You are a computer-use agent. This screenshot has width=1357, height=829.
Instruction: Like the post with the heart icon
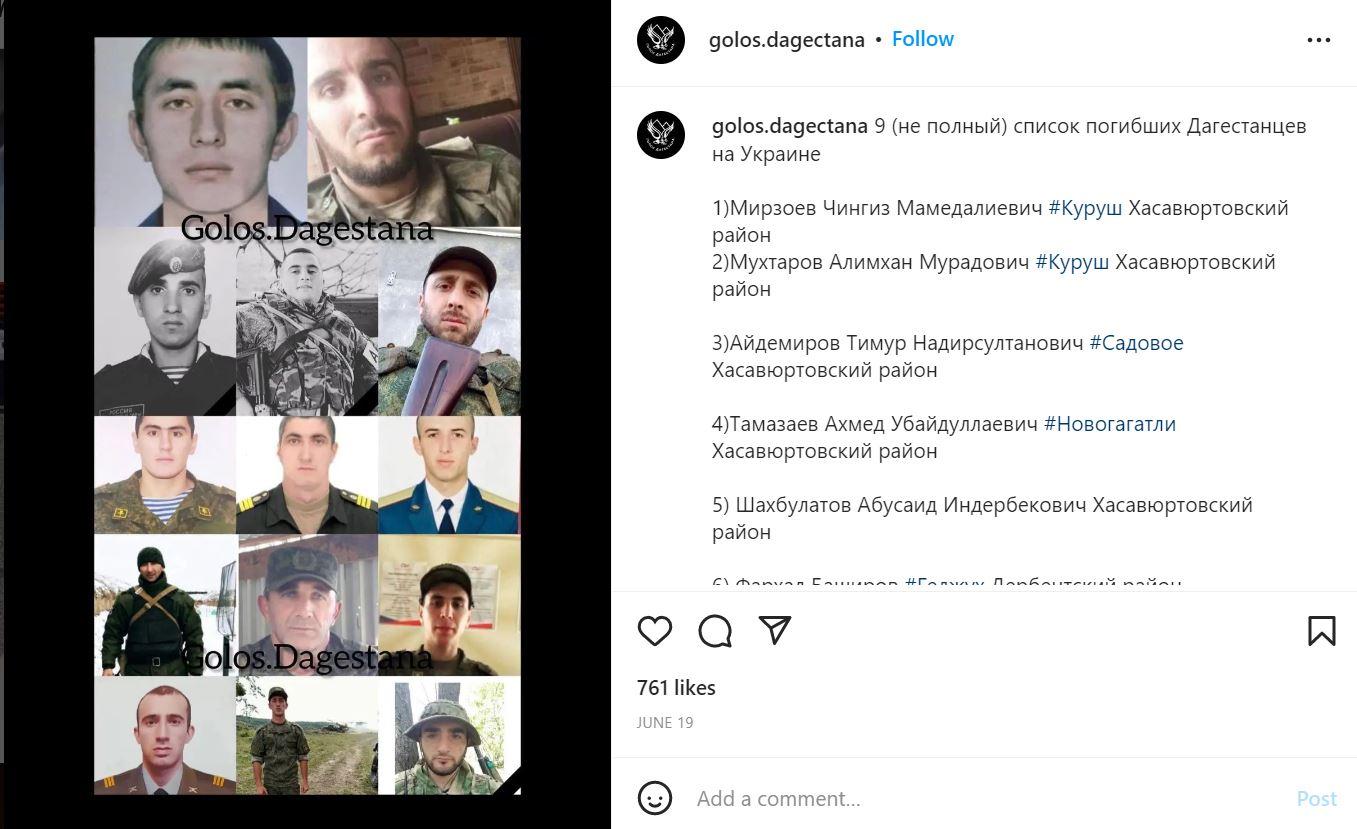point(655,631)
